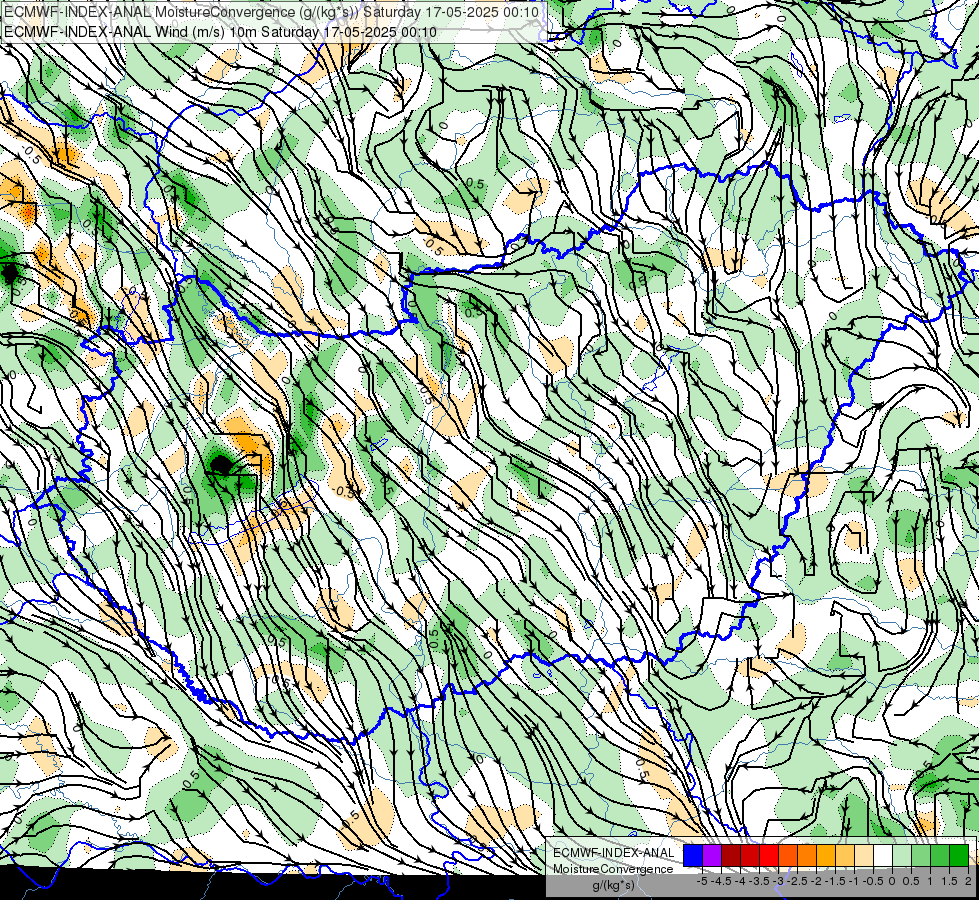The height and width of the screenshot is (900, 979).
Task: Click the blue legend swatch above -5
Action: point(693,856)
